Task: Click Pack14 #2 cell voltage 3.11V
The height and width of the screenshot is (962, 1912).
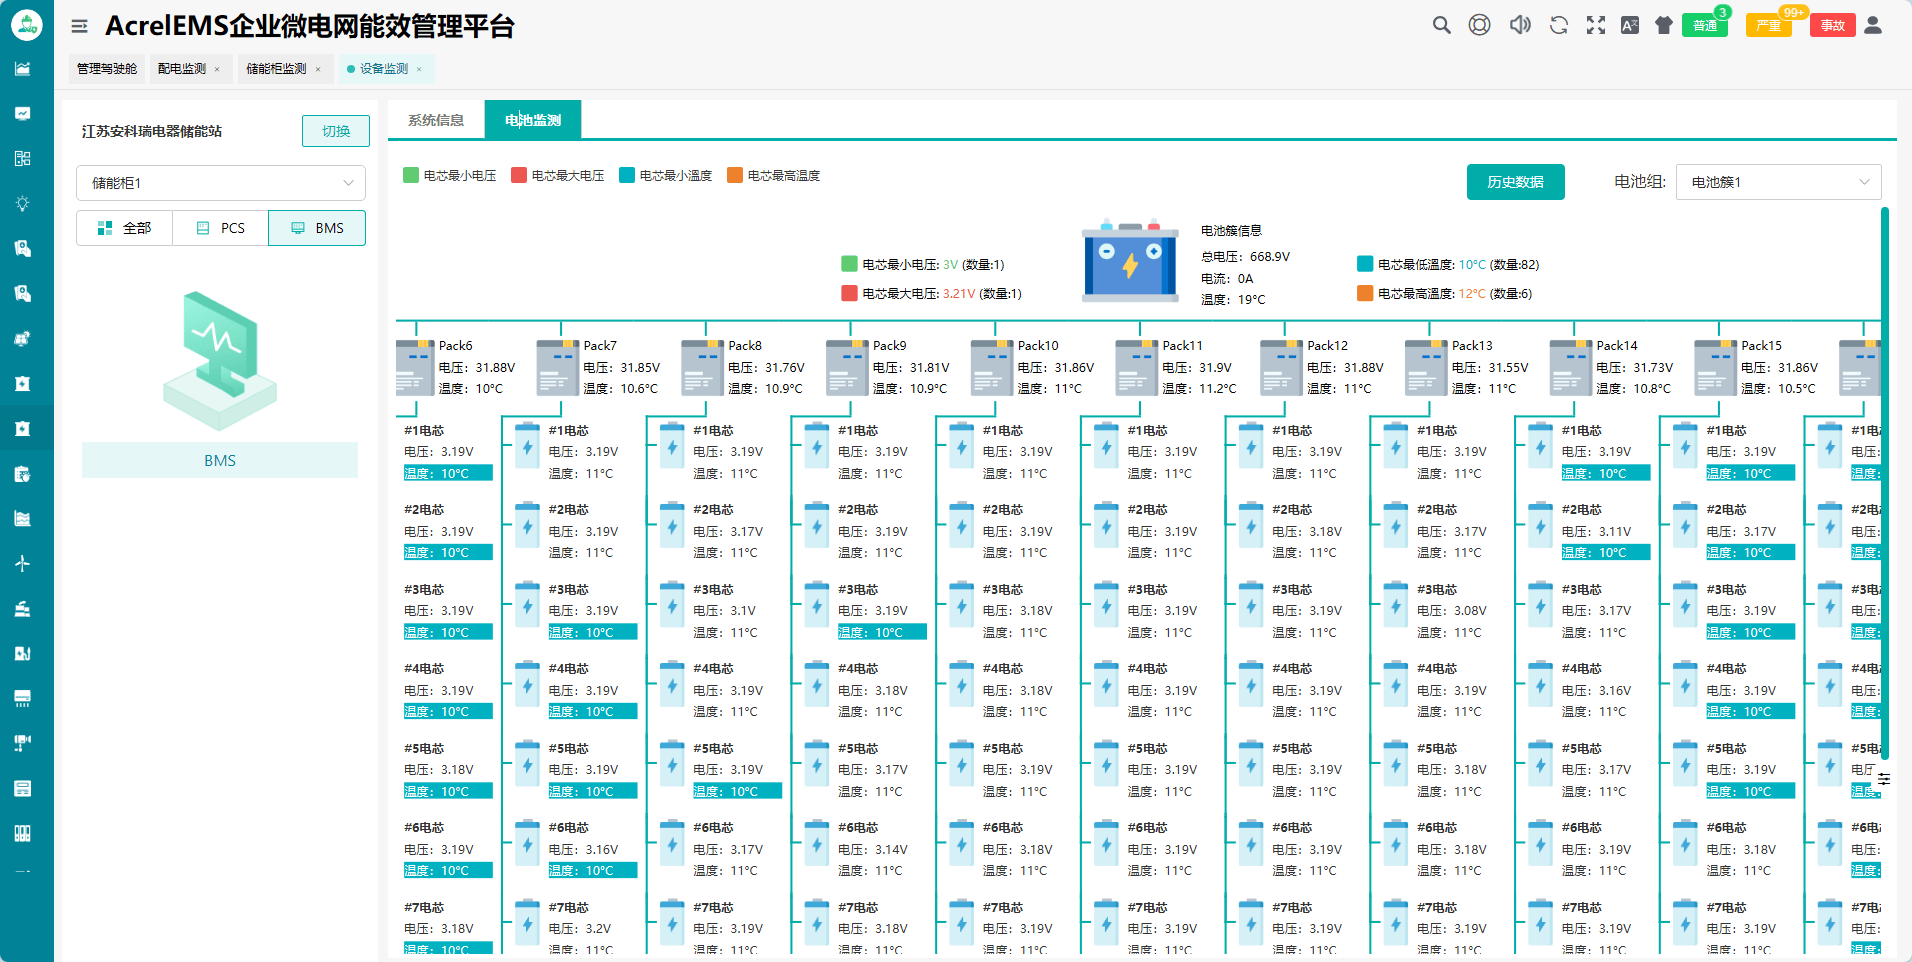Action: click(x=1596, y=532)
